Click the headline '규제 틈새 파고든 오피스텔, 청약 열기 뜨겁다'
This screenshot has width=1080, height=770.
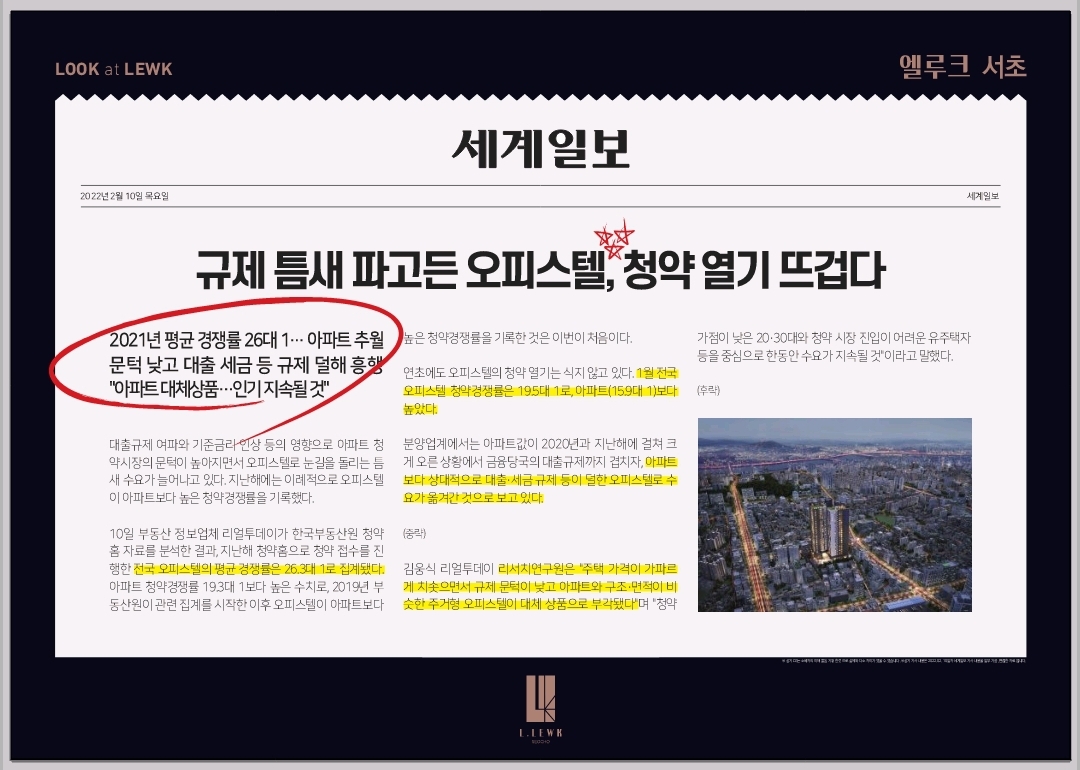pos(541,269)
